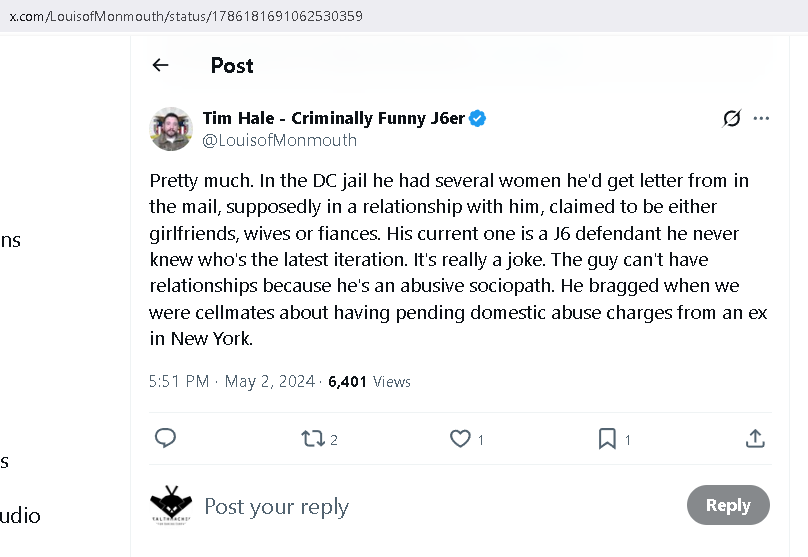Open Tim Hale's profile picture
This screenshot has width=808, height=557.
point(171,129)
